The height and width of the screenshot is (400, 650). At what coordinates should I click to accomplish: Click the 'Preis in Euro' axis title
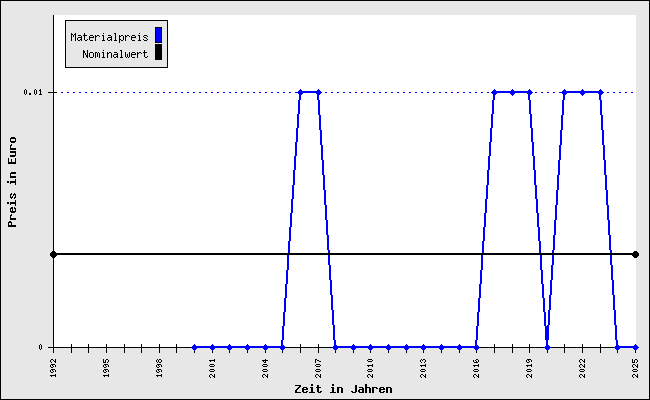click(12, 182)
